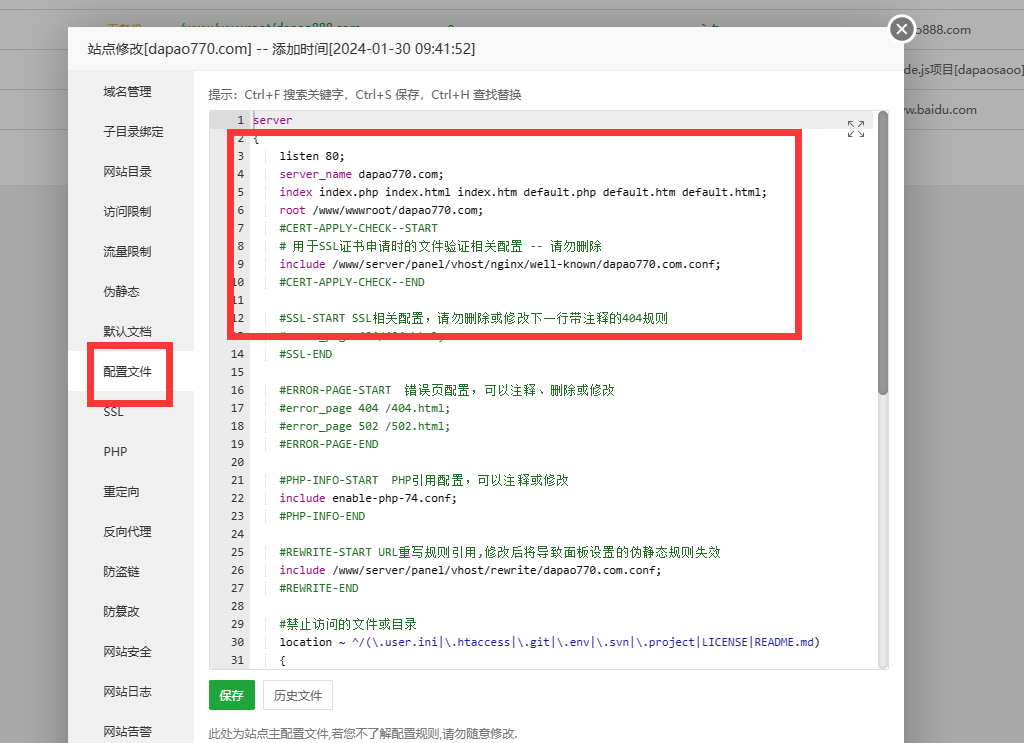Click the editor vertical scrollbar
Image resolution: width=1024 pixels, height=743 pixels.
click(883, 253)
